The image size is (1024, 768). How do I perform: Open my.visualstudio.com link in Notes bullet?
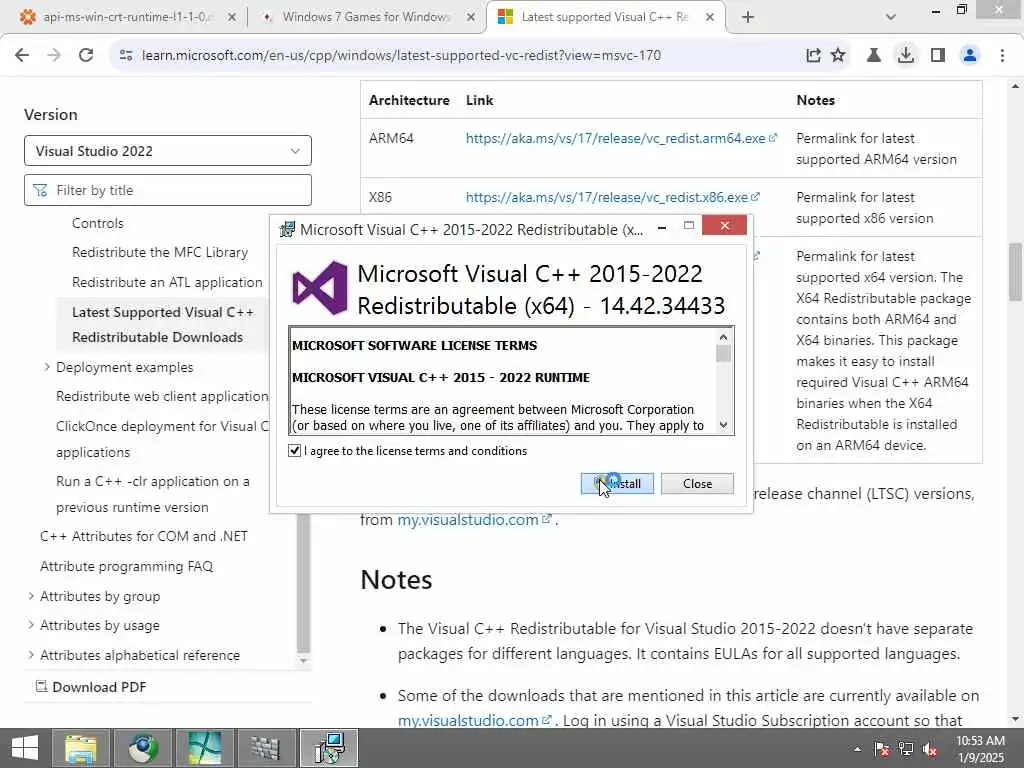click(468, 720)
